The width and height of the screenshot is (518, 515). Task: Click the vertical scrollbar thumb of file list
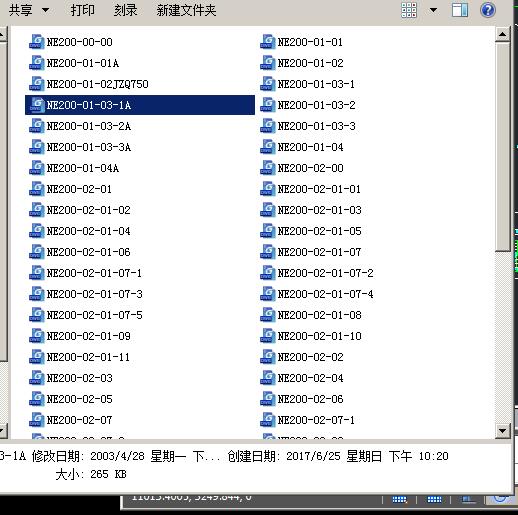[502, 147]
